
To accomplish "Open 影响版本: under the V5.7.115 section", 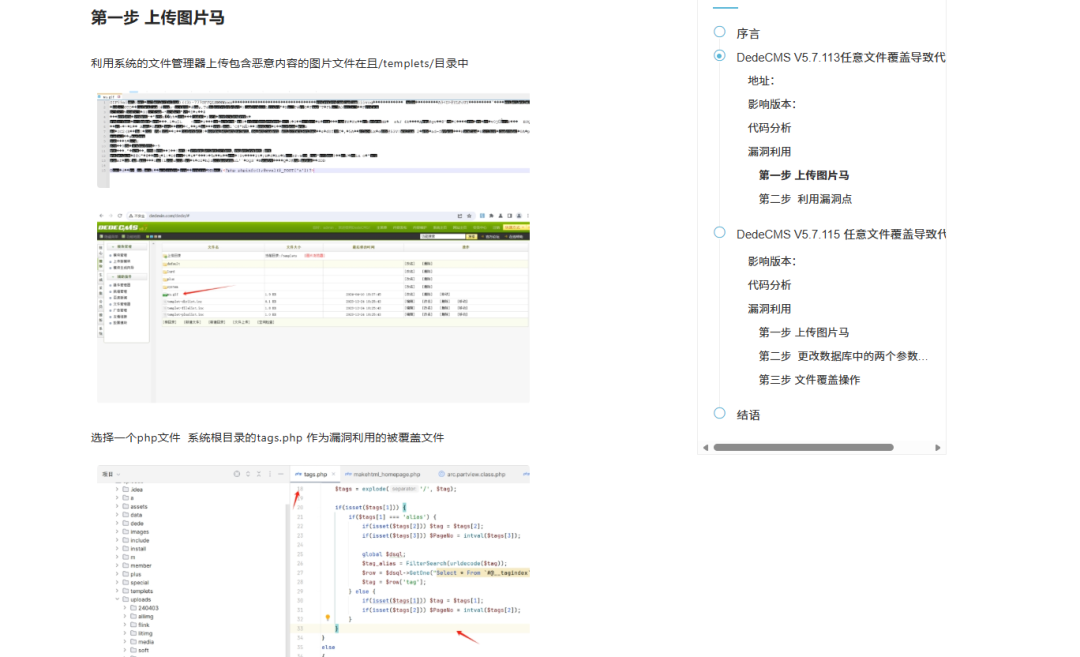I will click(771, 262).
